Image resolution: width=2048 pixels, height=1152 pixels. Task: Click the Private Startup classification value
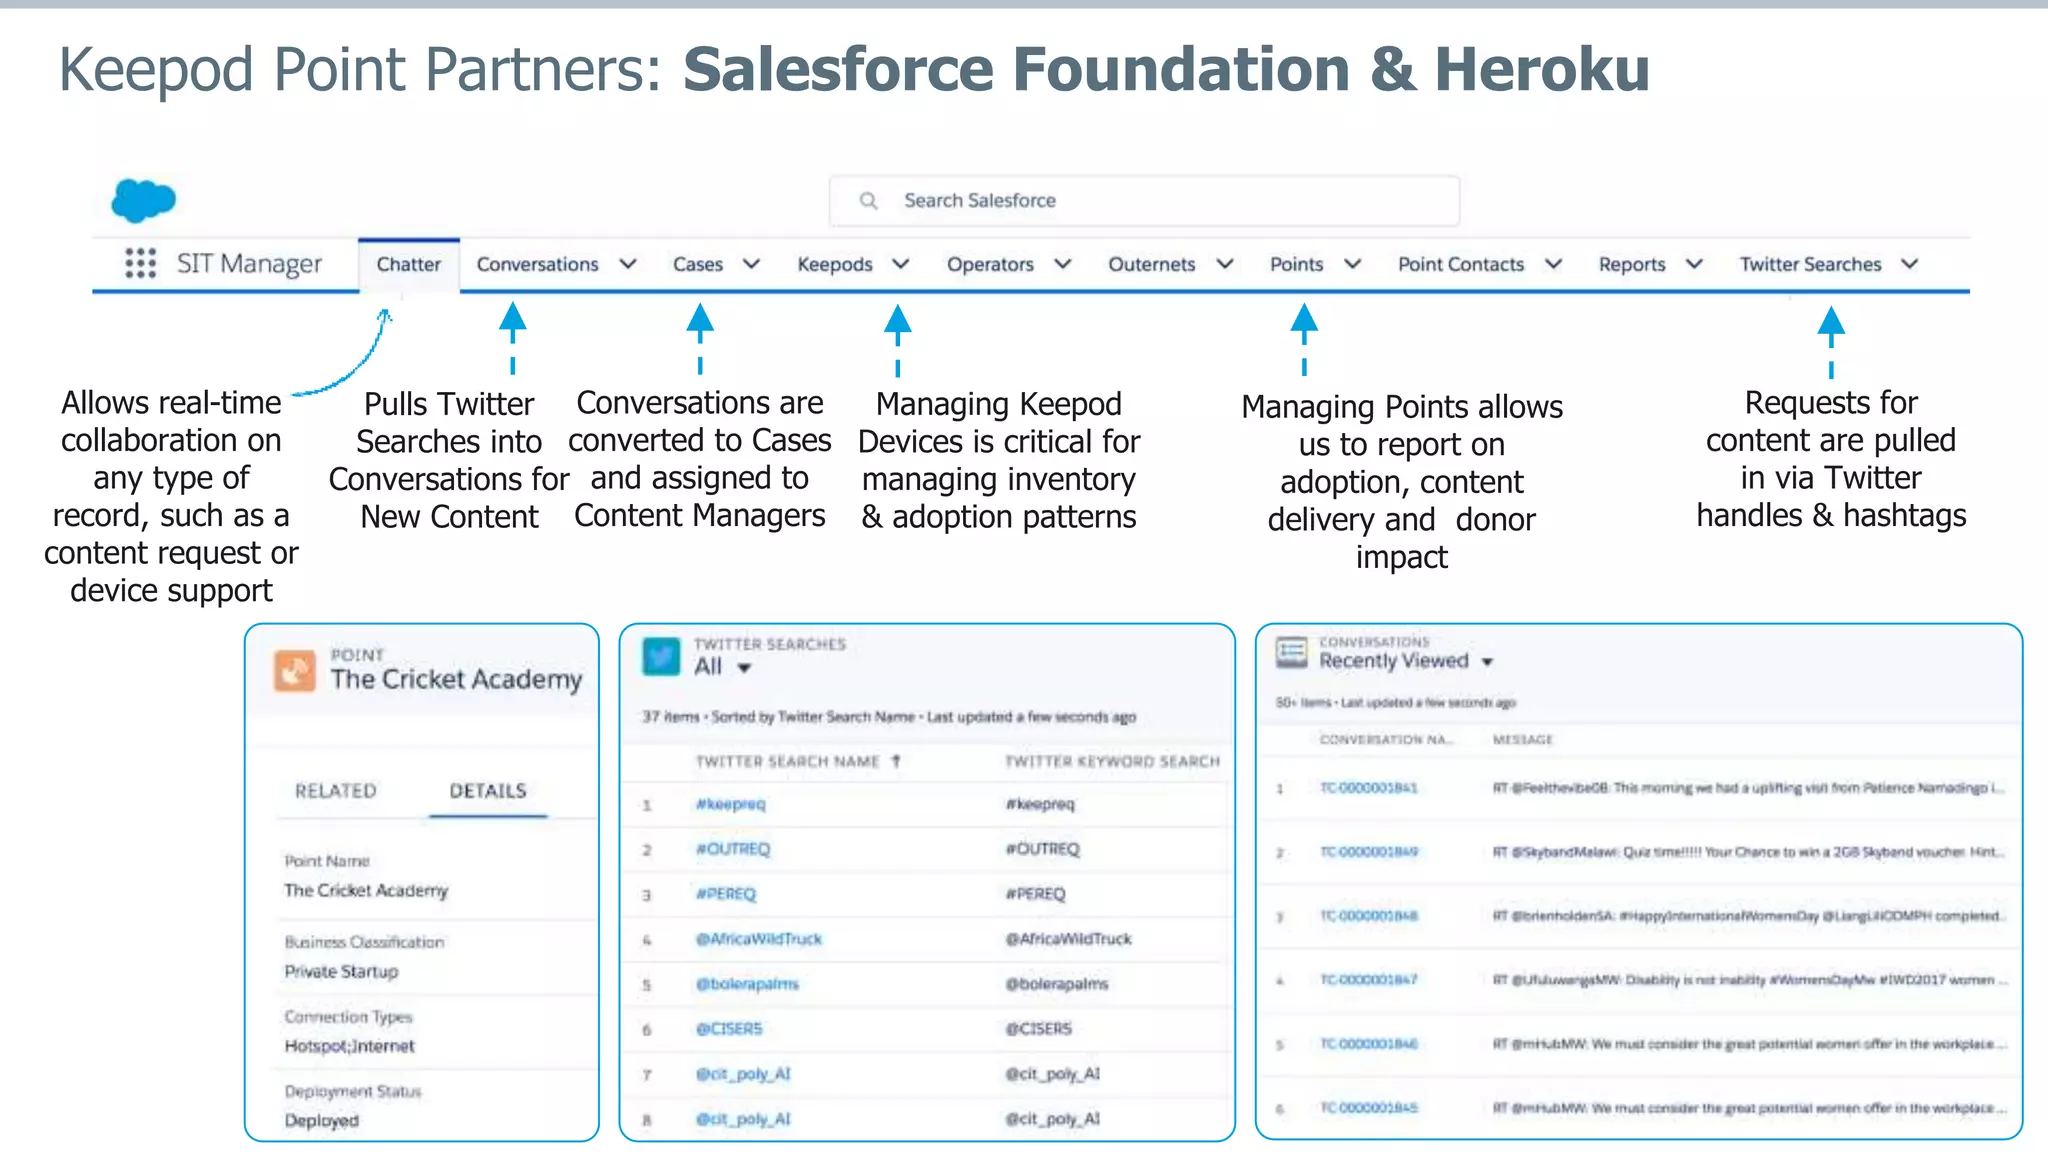(341, 971)
